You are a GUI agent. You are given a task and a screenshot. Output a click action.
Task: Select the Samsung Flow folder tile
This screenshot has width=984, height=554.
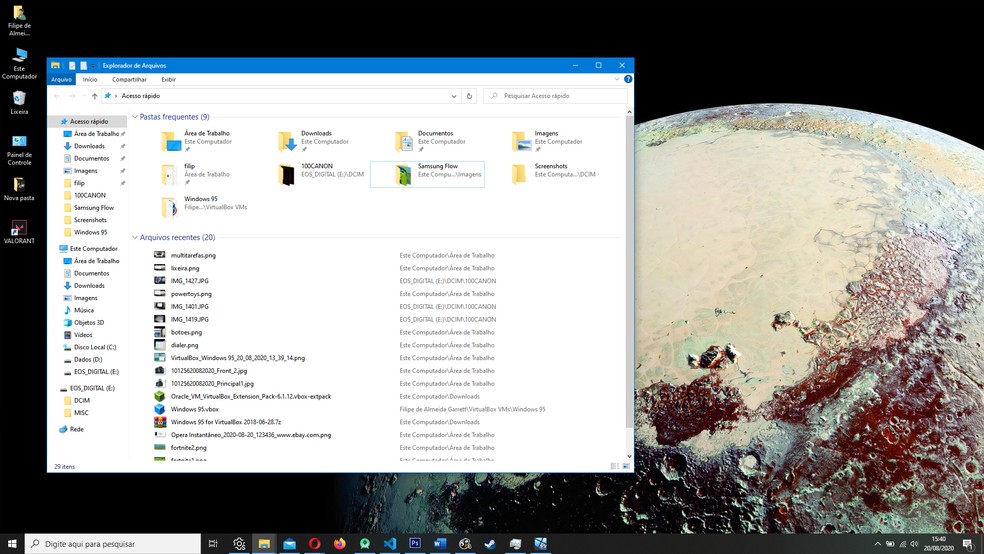427,174
